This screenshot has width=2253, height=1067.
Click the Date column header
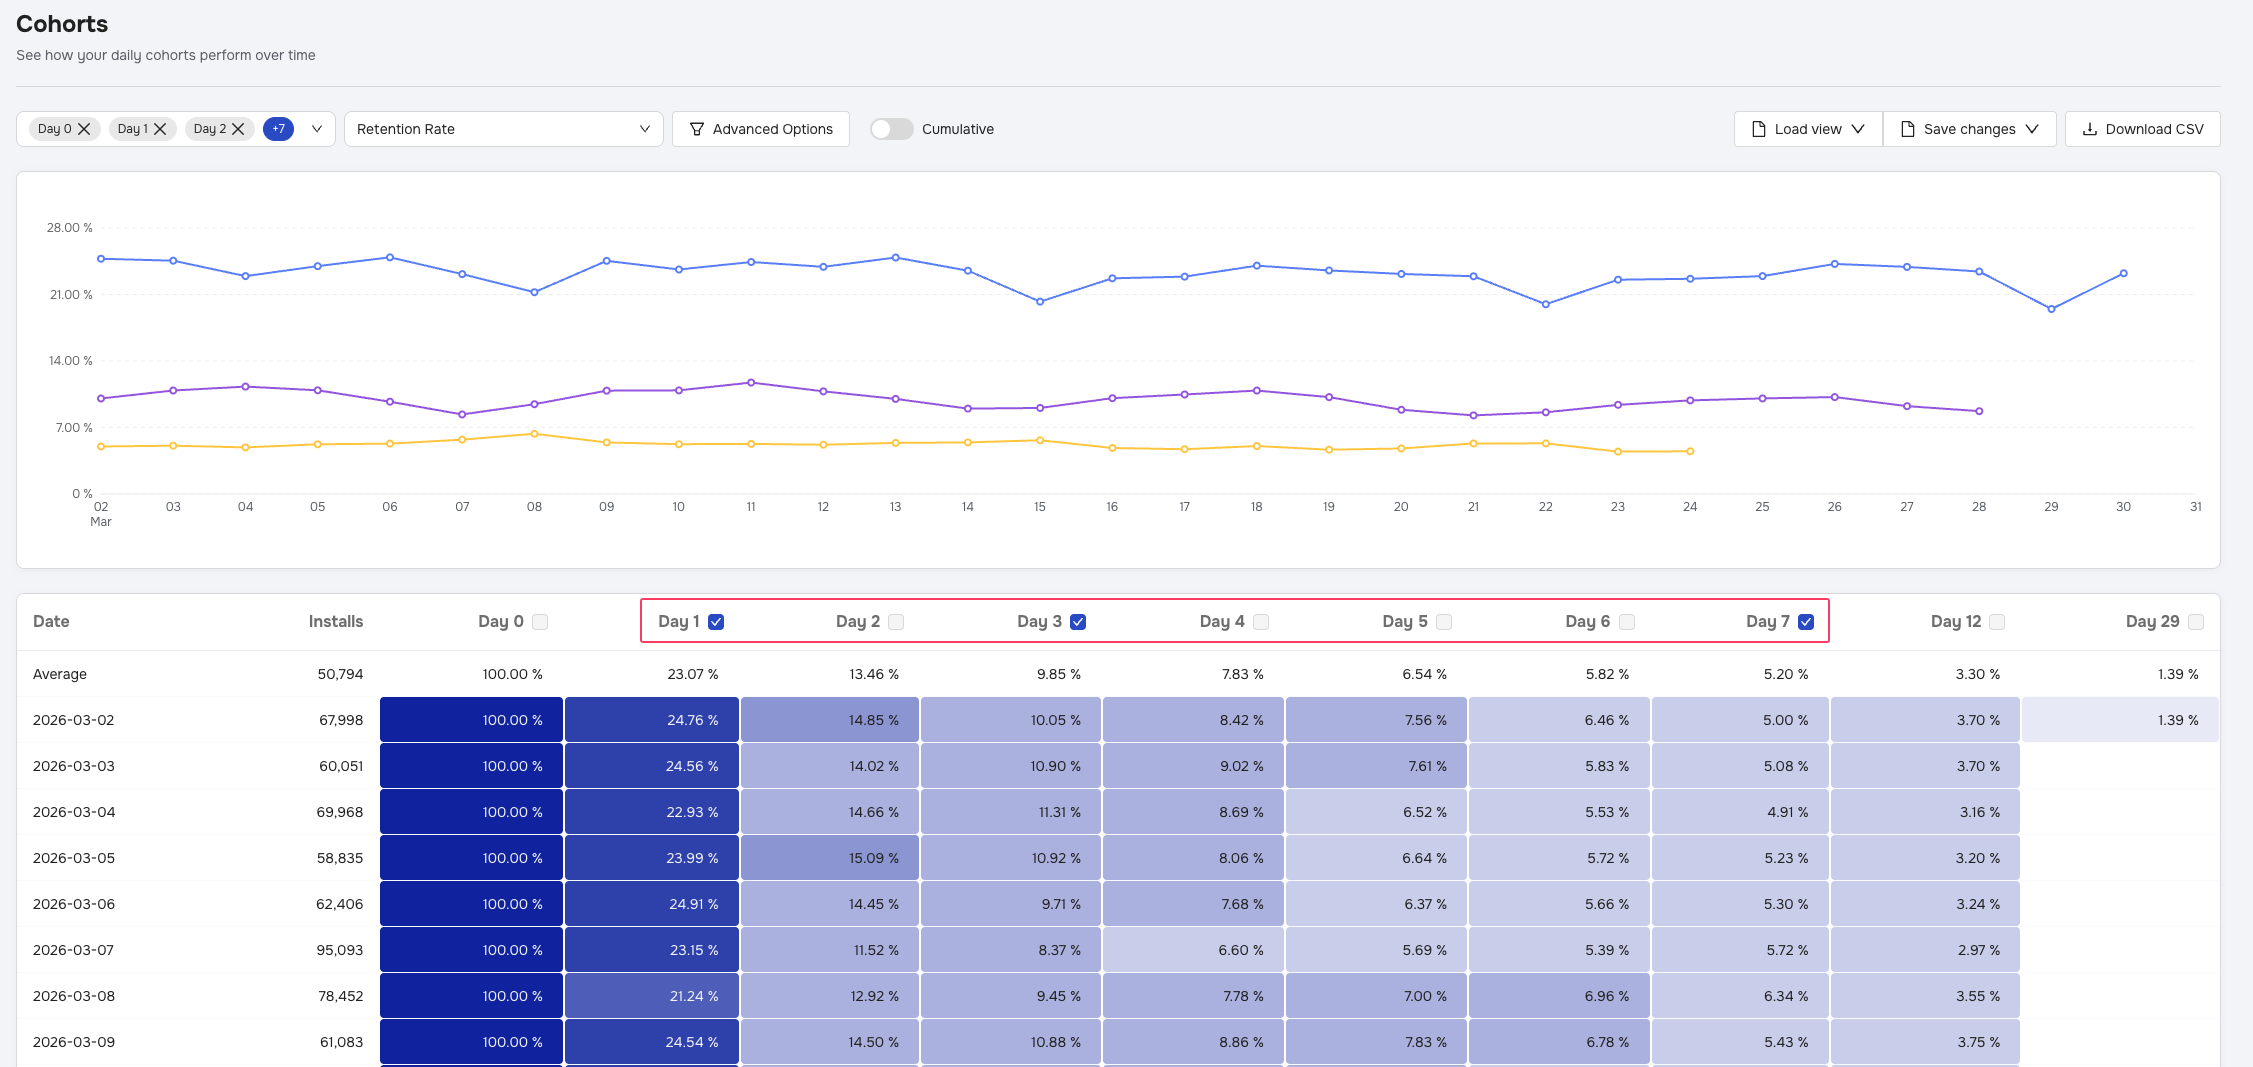pyautogui.click(x=51, y=622)
